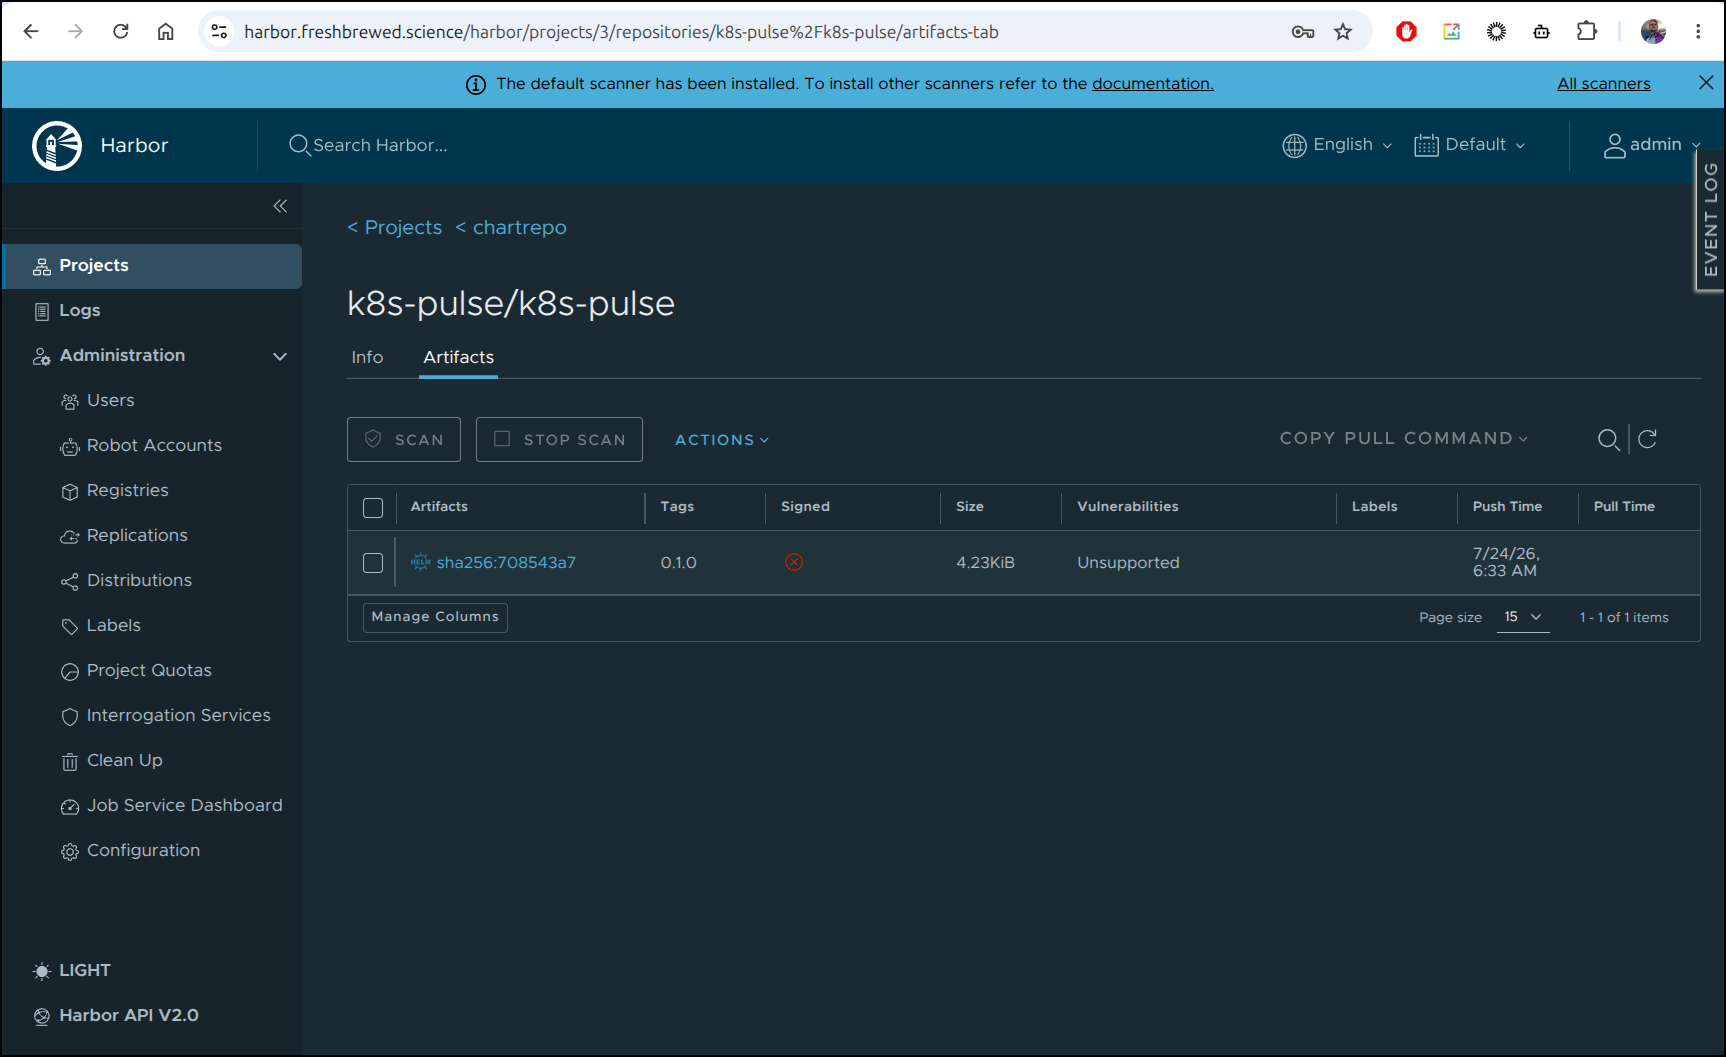Open the COPY PULL COMMAND dropdown
The image size is (1726, 1057).
(x=1404, y=439)
